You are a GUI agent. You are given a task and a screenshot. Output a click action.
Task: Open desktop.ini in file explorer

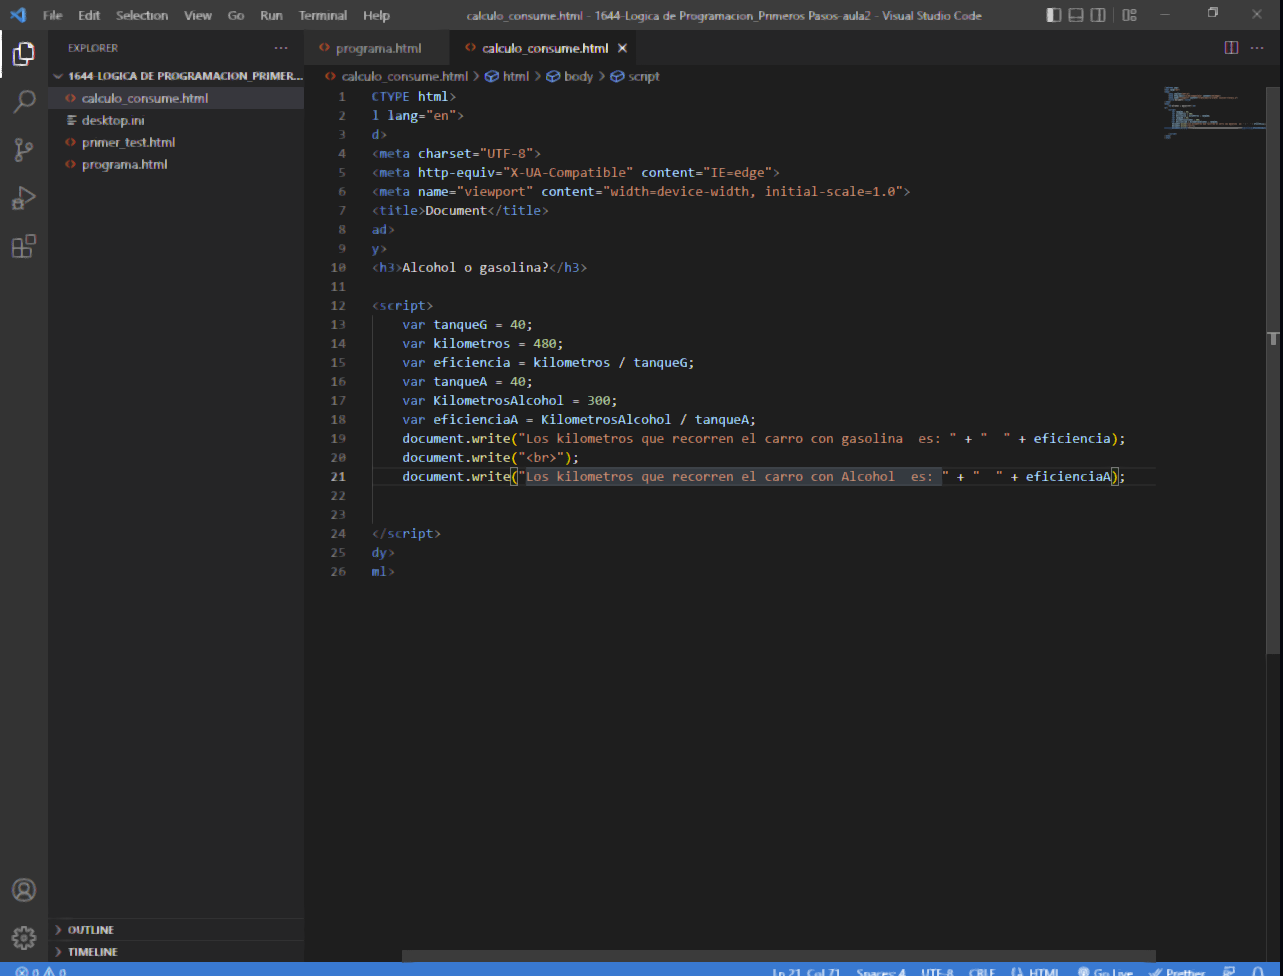coord(176,120)
